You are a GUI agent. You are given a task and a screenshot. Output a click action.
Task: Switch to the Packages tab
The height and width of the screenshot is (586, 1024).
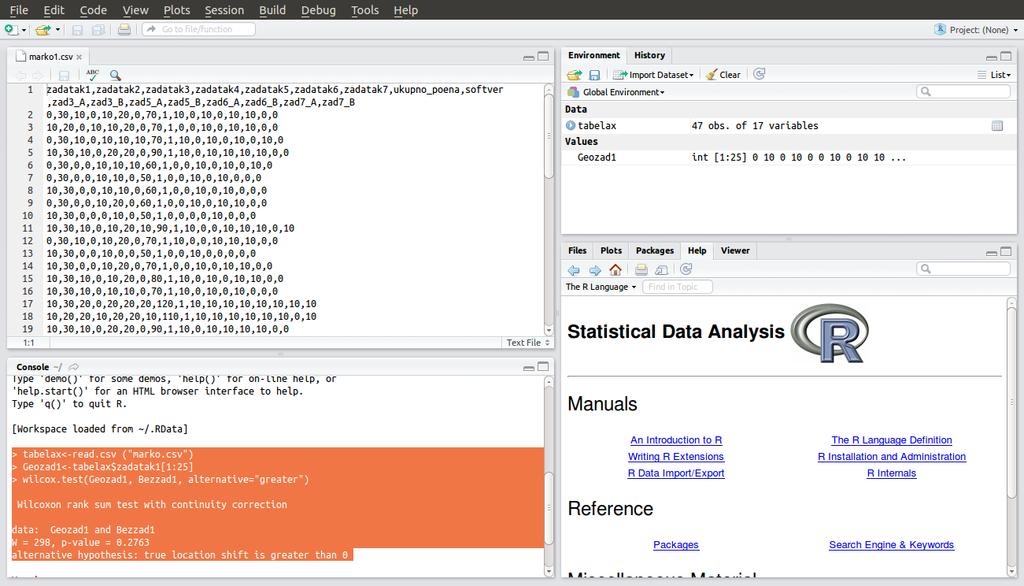click(x=654, y=251)
